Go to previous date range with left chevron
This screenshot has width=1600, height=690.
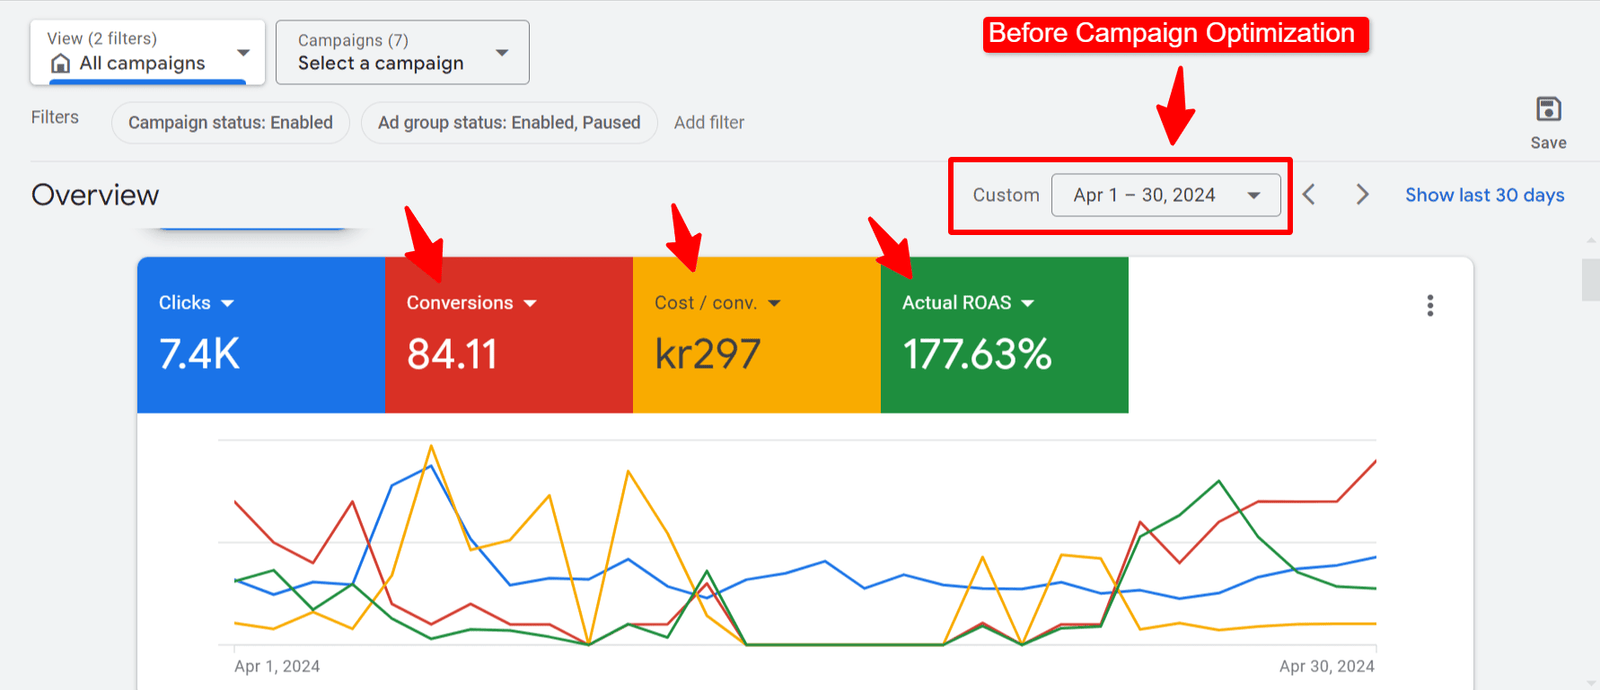(1309, 194)
